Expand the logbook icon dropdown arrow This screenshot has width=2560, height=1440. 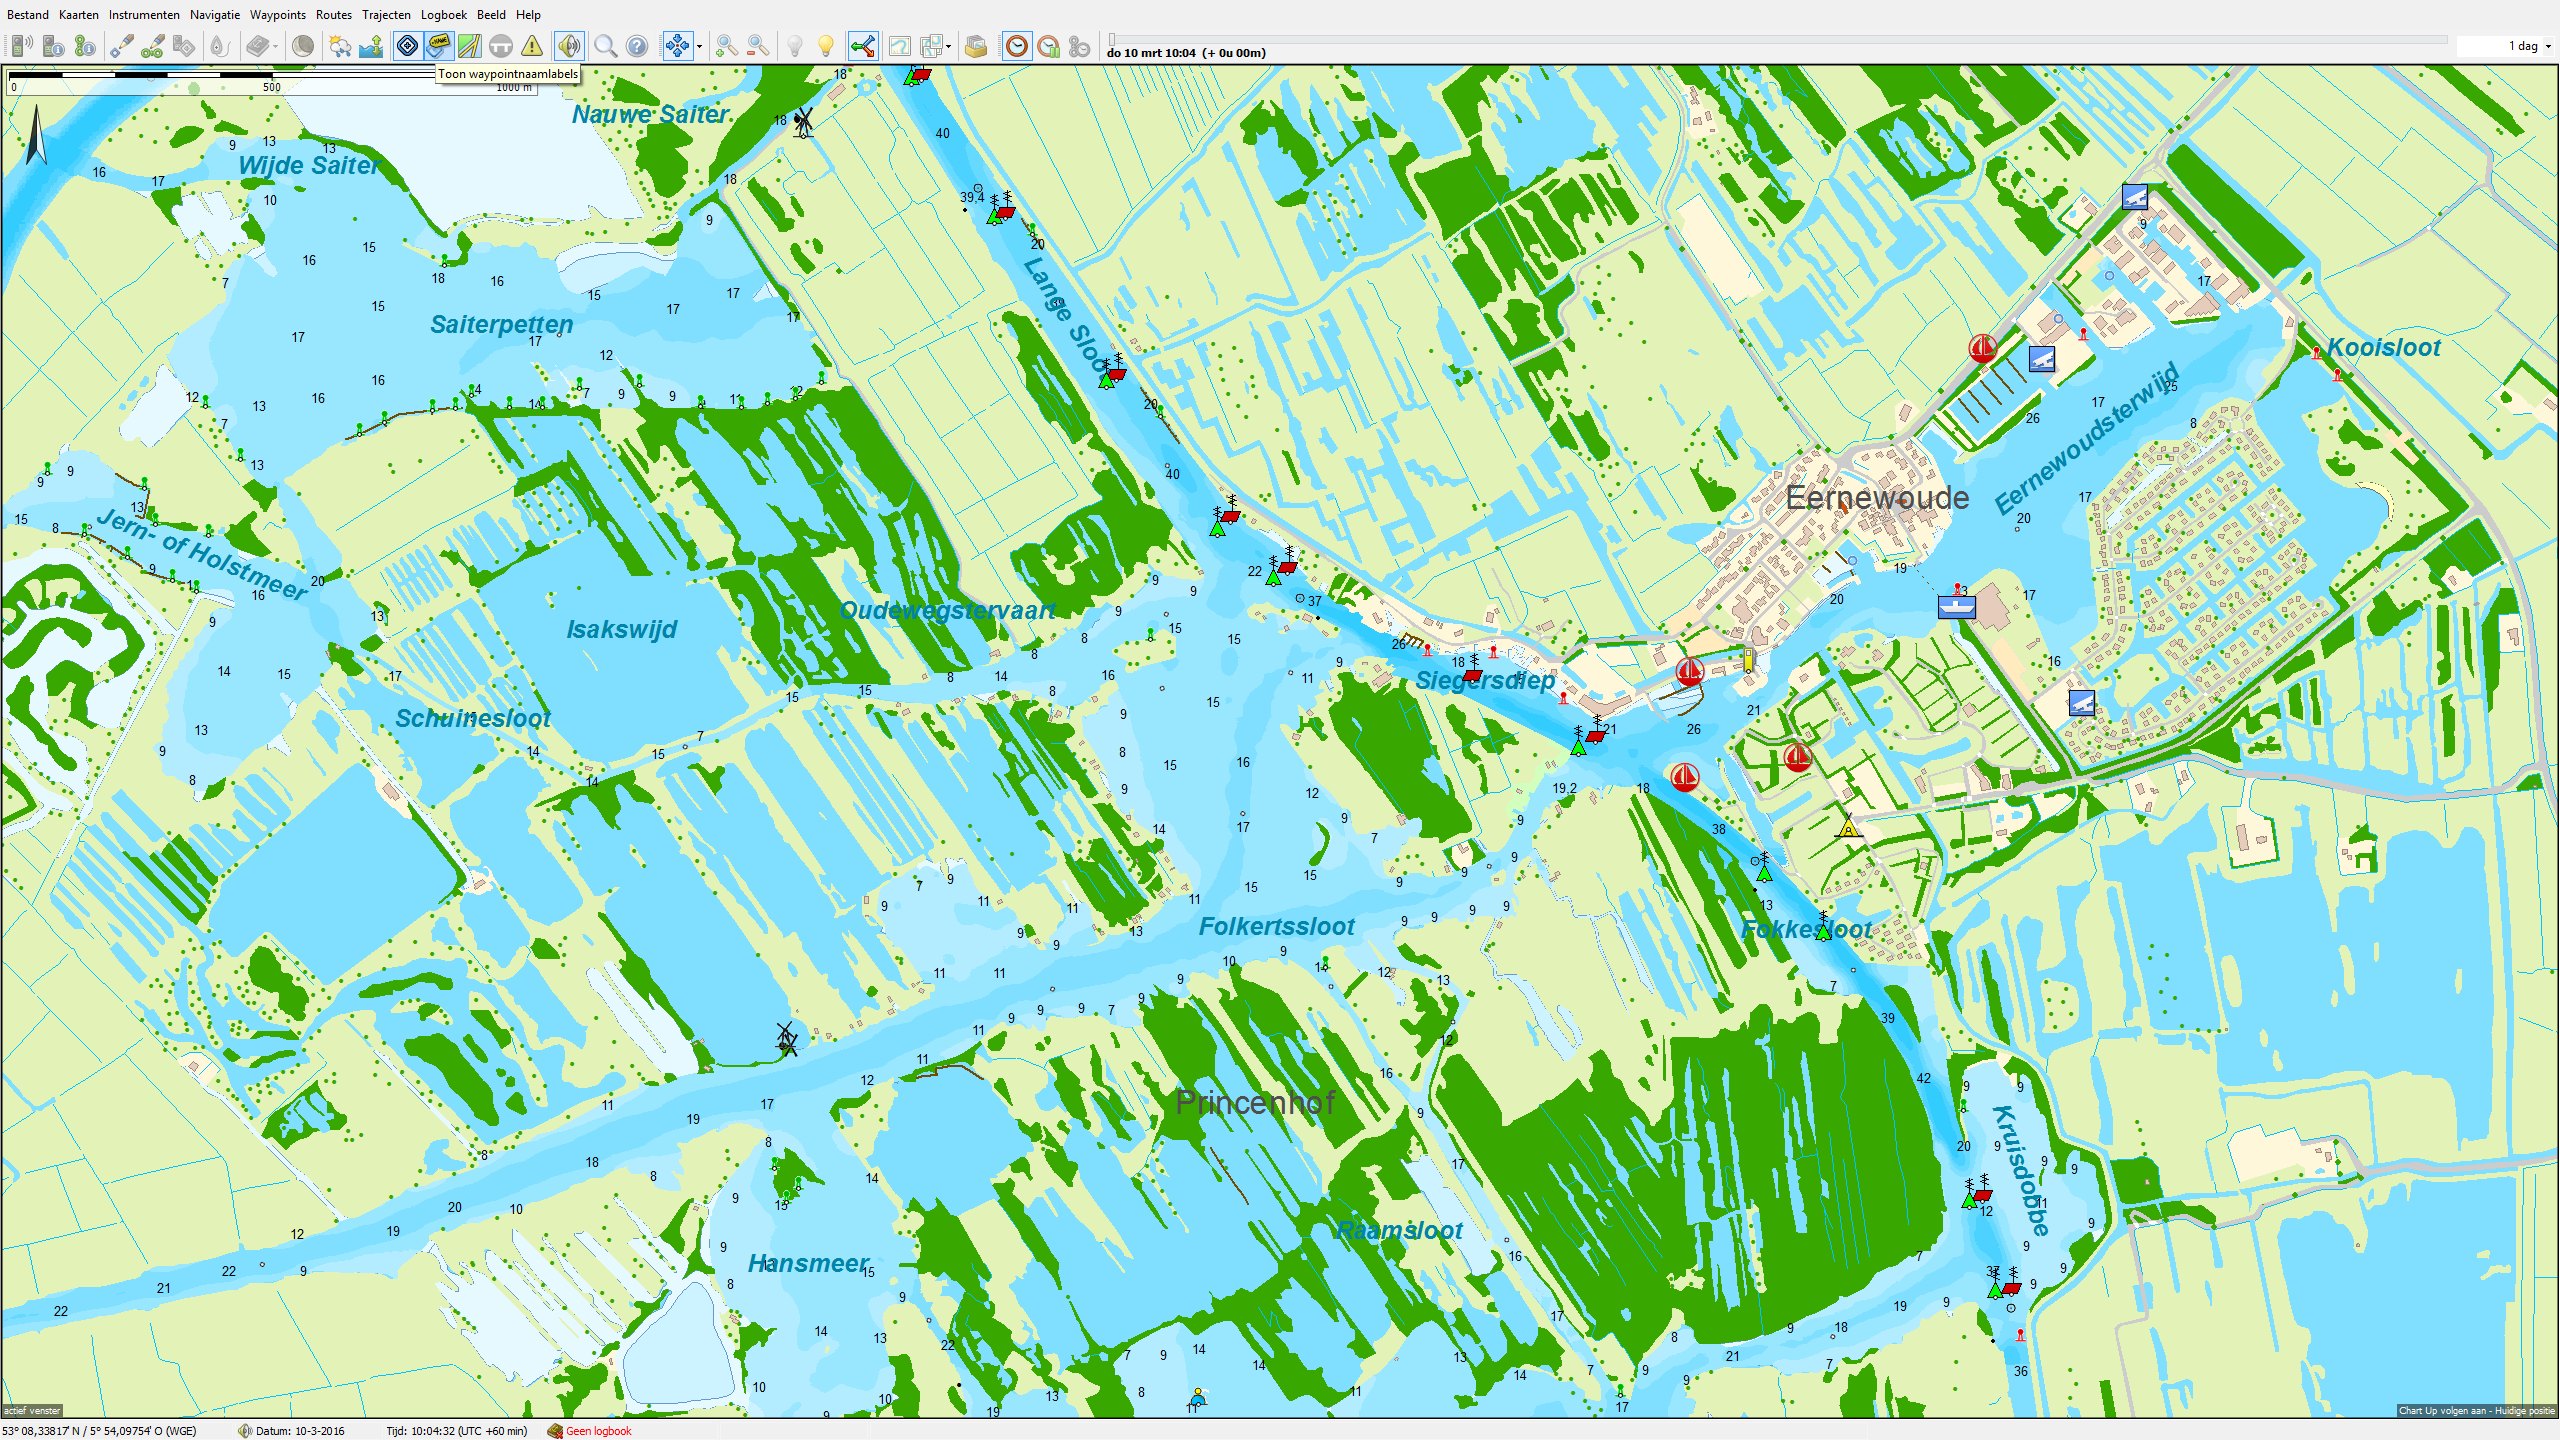[x=275, y=46]
